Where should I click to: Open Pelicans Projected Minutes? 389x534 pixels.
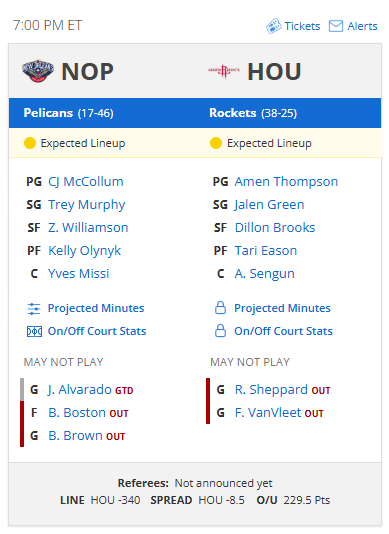point(96,308)
